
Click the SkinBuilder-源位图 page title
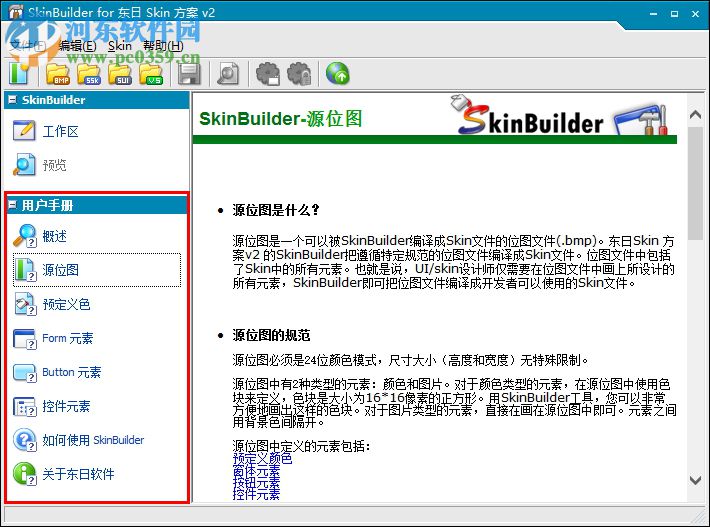[x=280, y=119]
